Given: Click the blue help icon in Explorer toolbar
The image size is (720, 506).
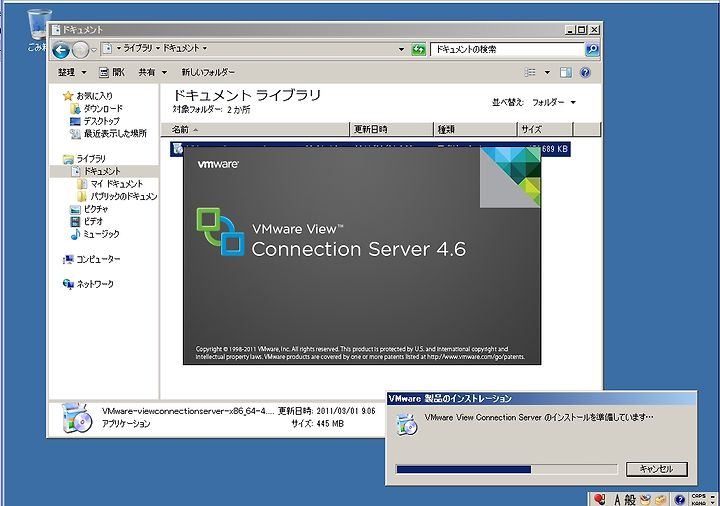Looking at the screenshot, I should coord(585,72).
